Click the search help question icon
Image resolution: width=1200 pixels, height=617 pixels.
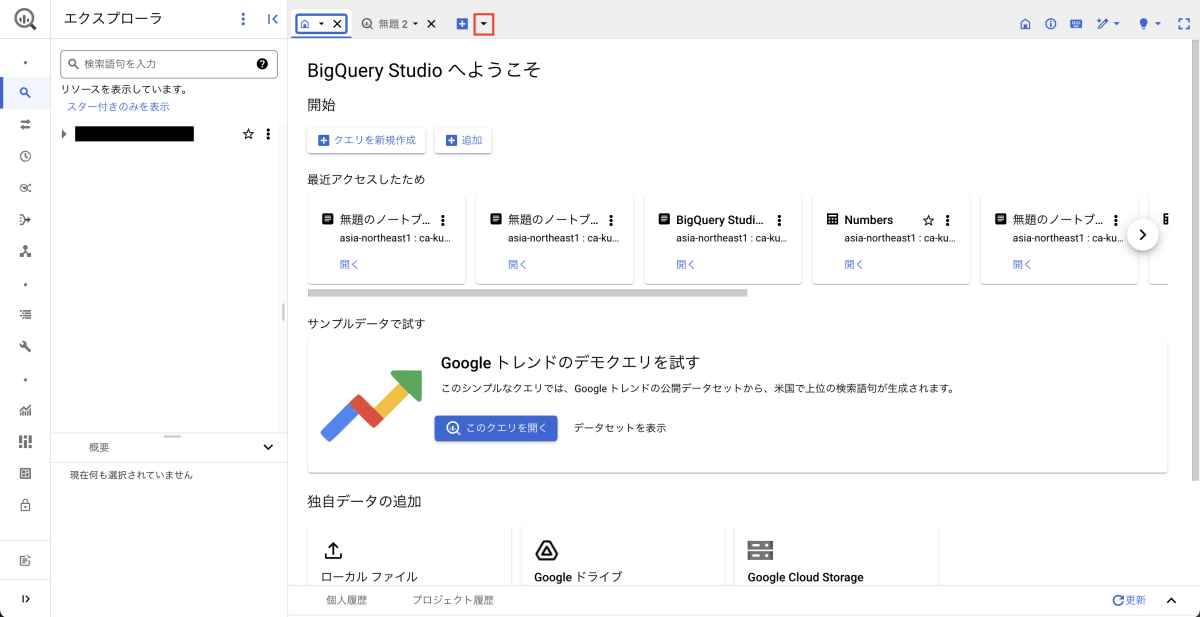(x=262, y=64)
